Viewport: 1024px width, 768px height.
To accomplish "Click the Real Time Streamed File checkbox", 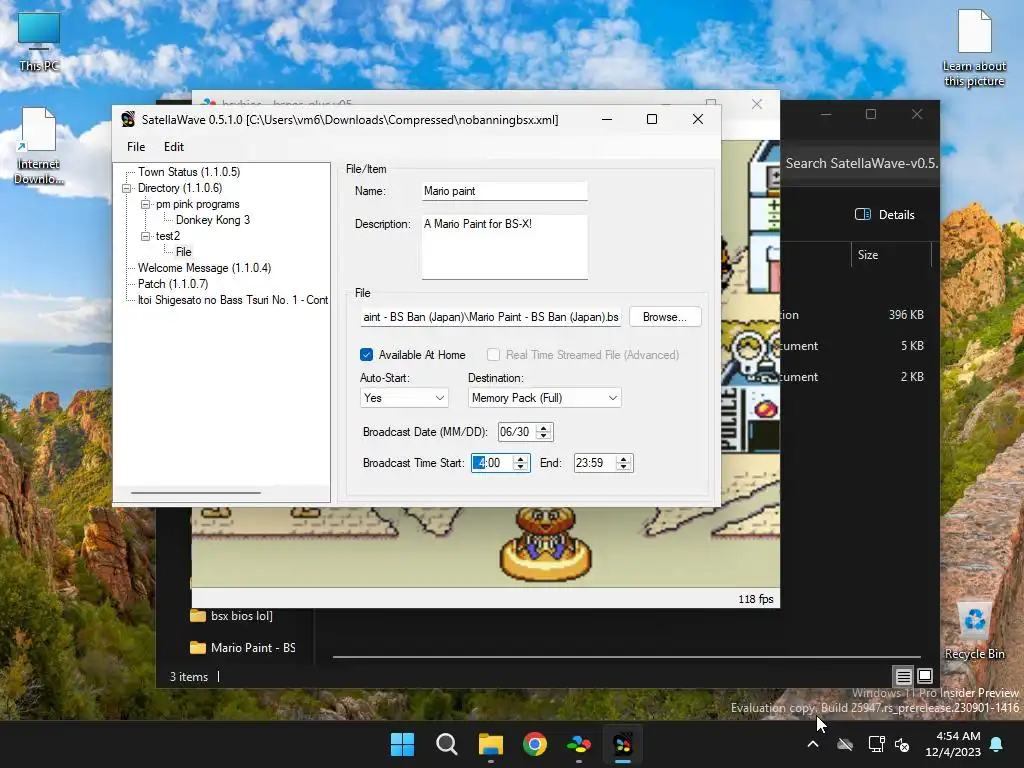I will point(493,355).
